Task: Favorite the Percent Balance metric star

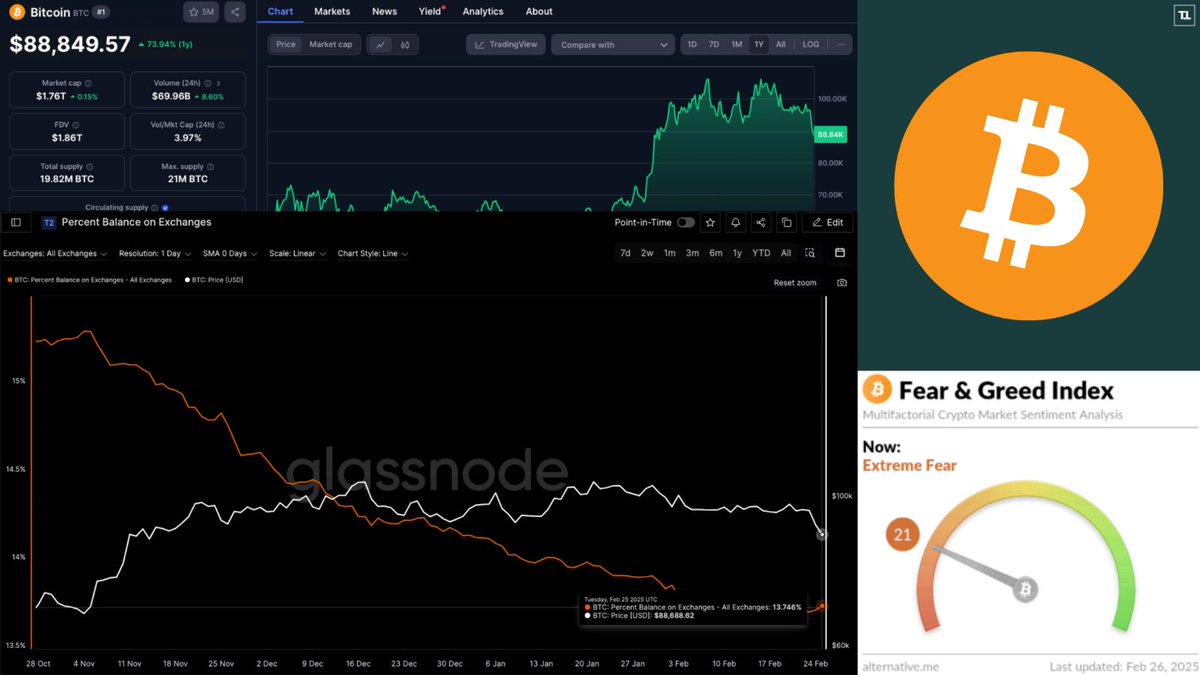Action: point(710,222)
